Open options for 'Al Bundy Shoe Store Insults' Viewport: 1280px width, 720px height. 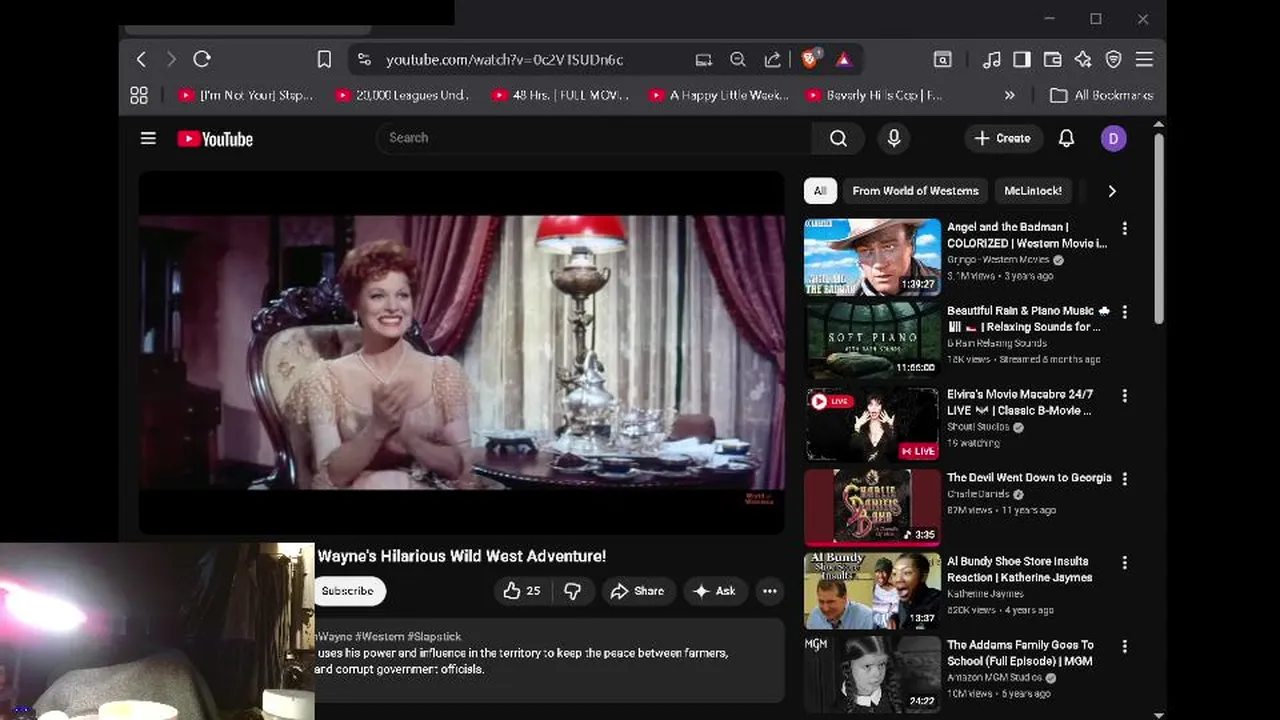1124,563
